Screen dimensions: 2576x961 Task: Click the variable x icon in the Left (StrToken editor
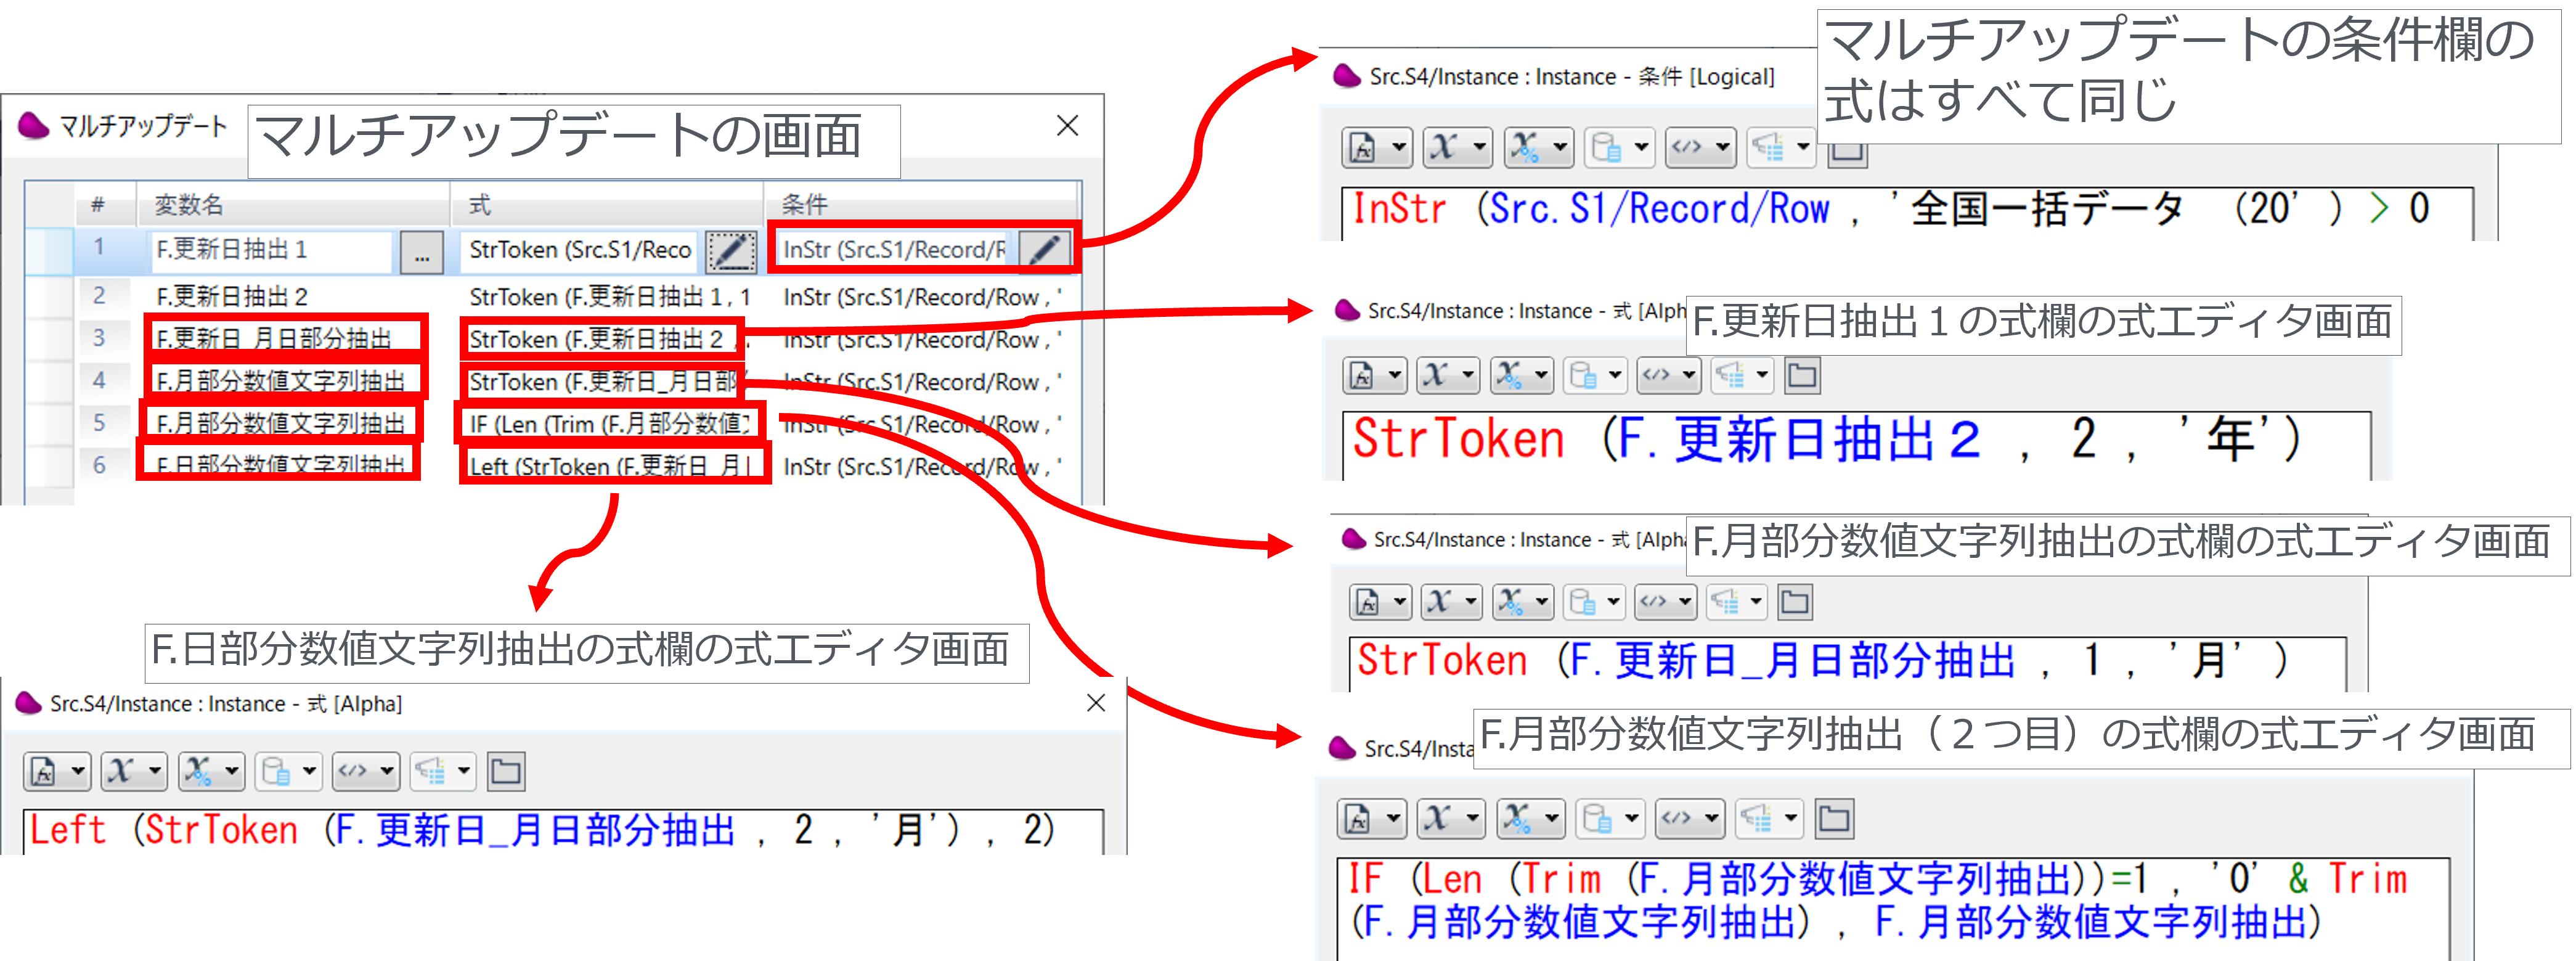click(121, 771)
